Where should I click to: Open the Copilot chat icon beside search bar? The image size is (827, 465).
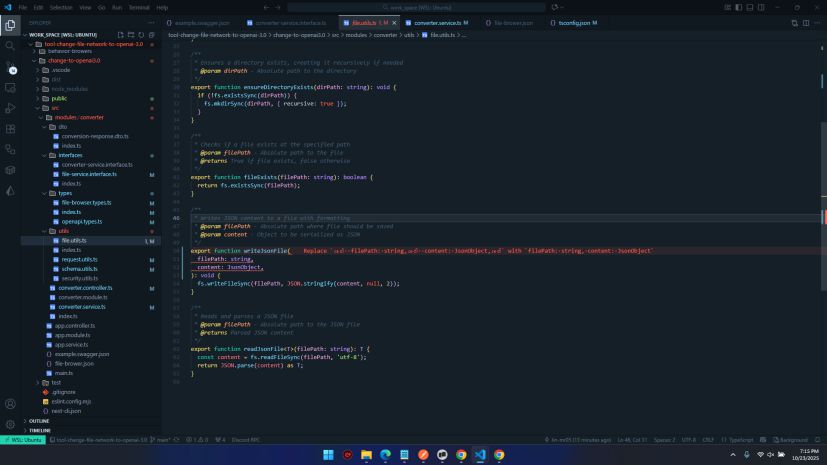click(555, 7)
